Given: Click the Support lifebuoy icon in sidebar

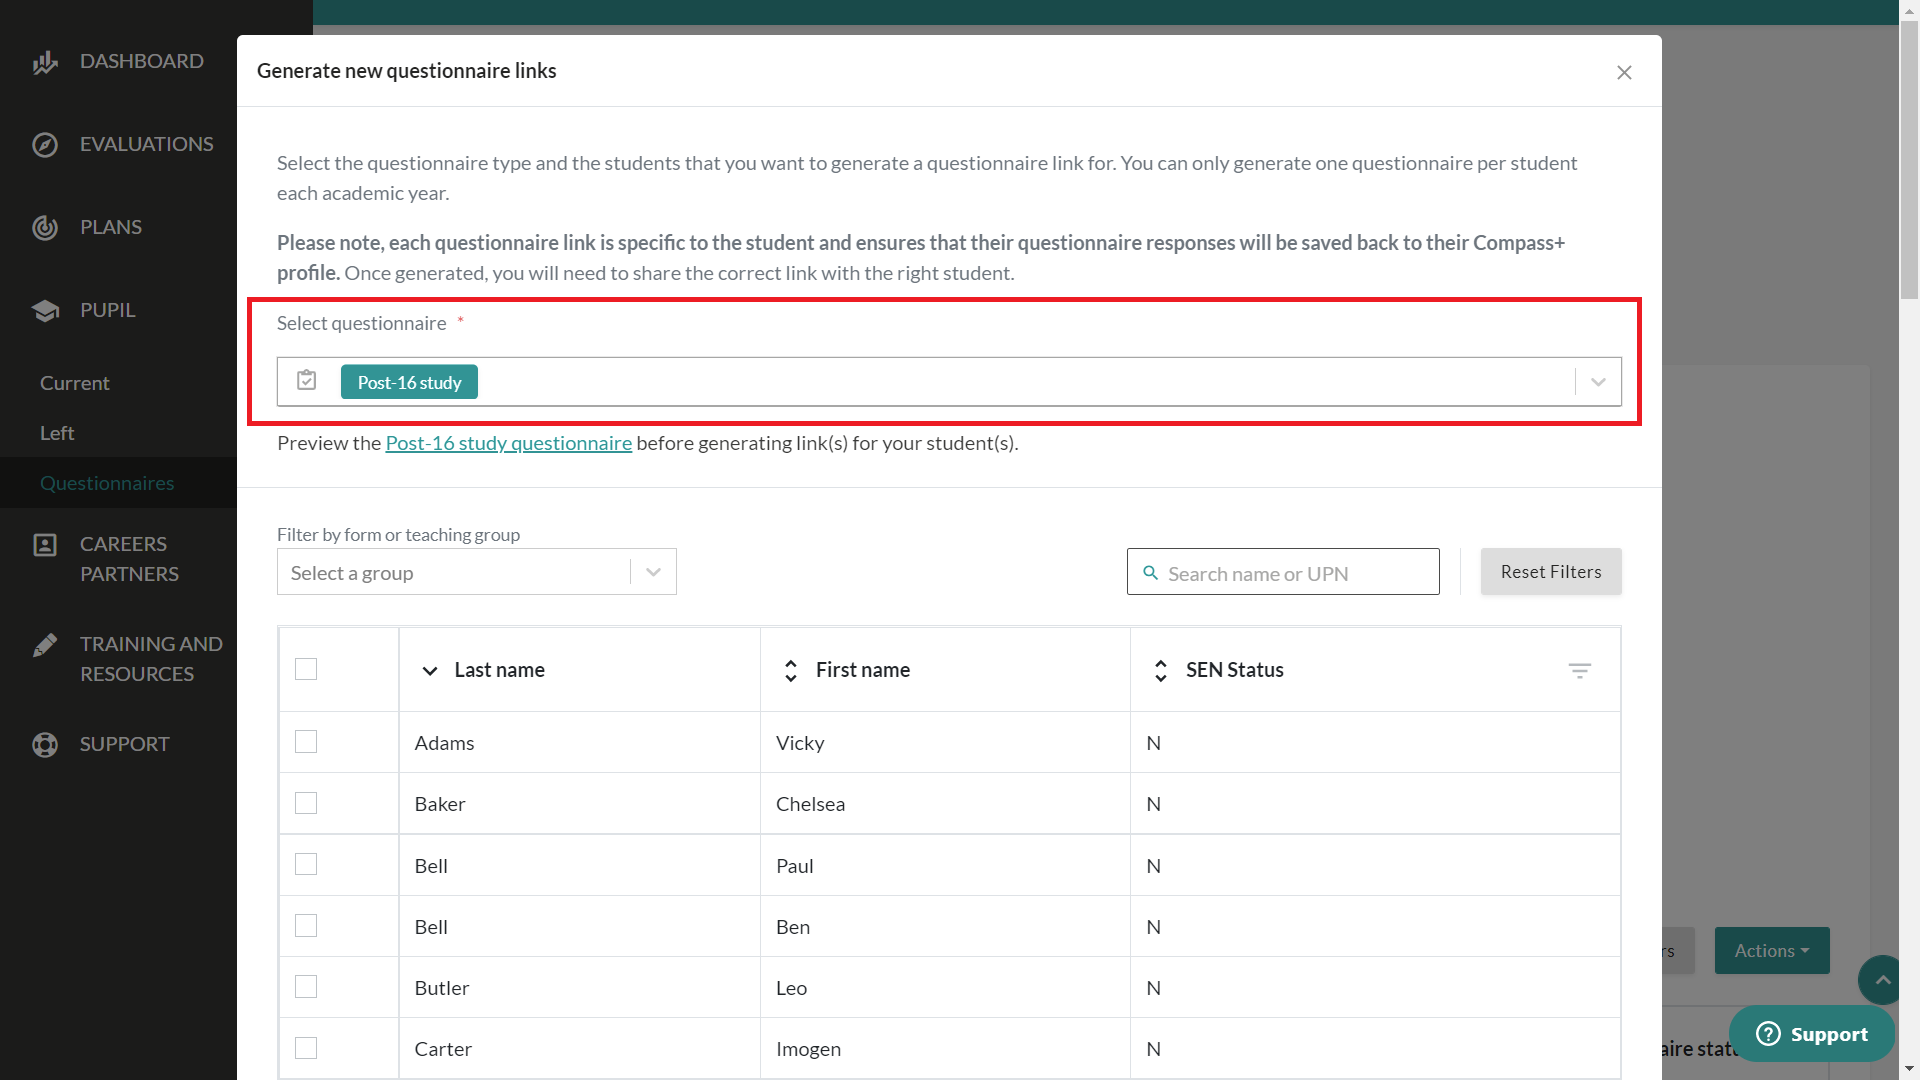Looking at the screenshot, I should [x=45, y=745].
